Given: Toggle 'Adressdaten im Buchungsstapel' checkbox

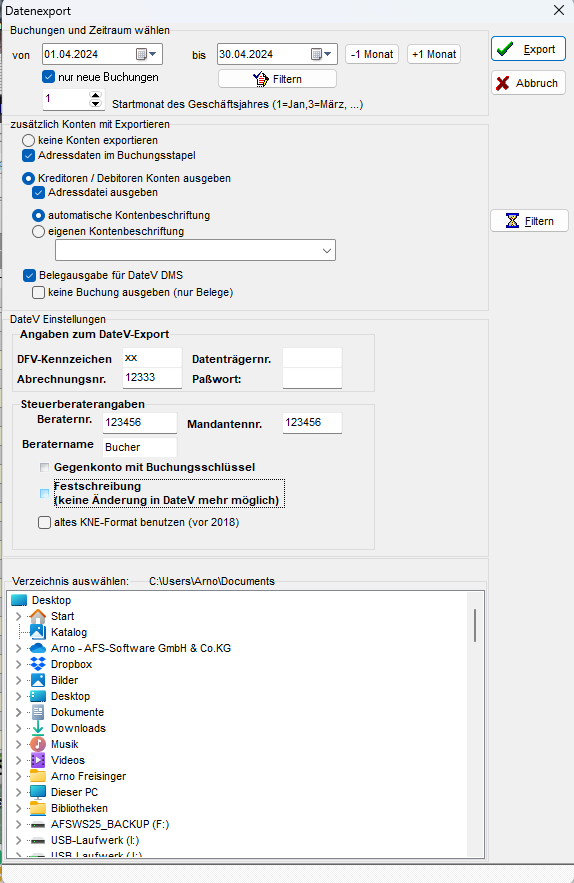Looking at the screenshot, I should (x=28, y=155).
